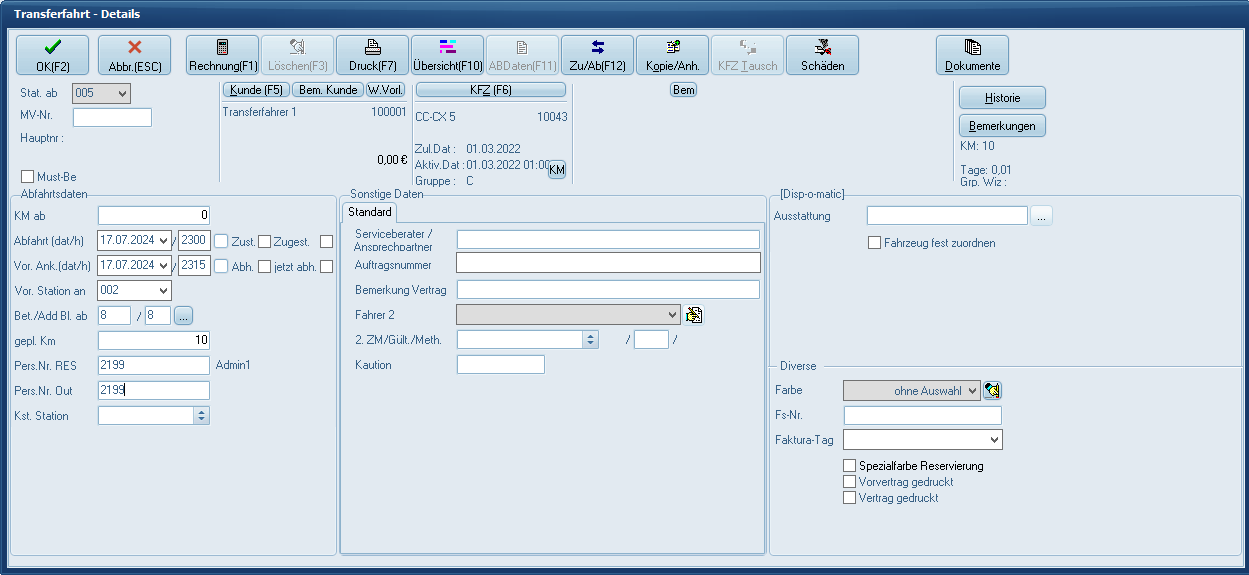Click the icon next to Fahrer 2 dropdown
This screenshot has height=575, width=1249.
(694, 315)
